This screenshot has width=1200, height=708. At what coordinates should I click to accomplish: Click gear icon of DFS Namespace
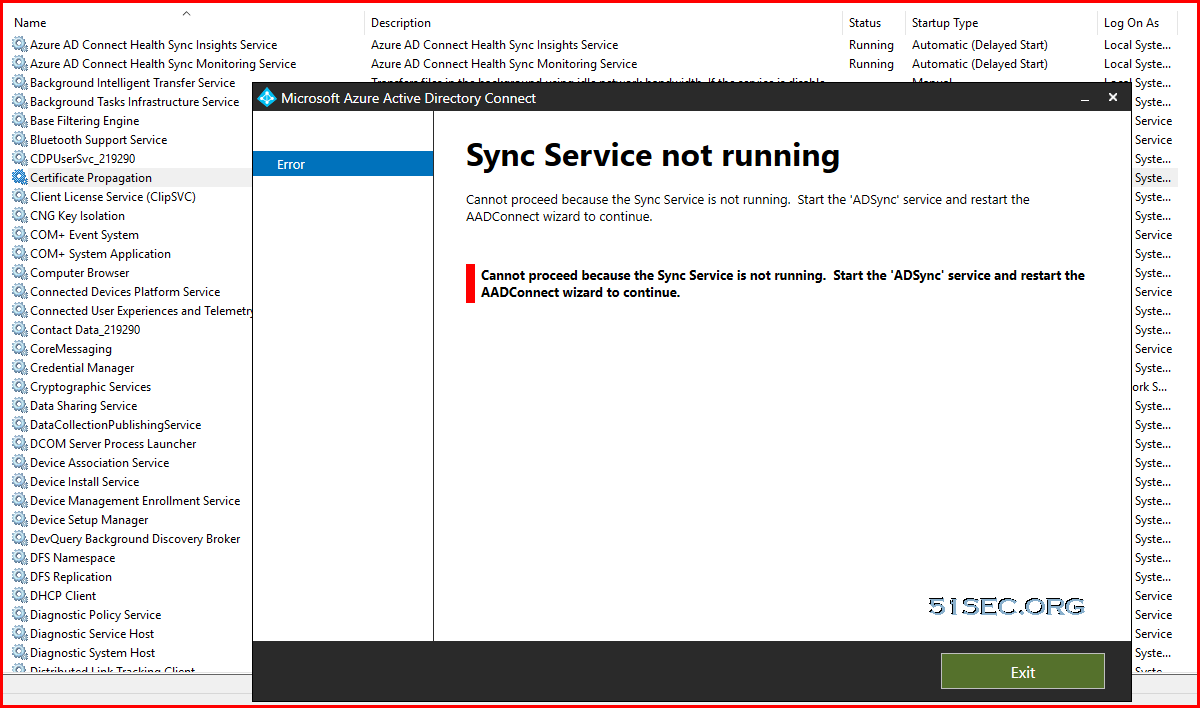click(20, 558)
